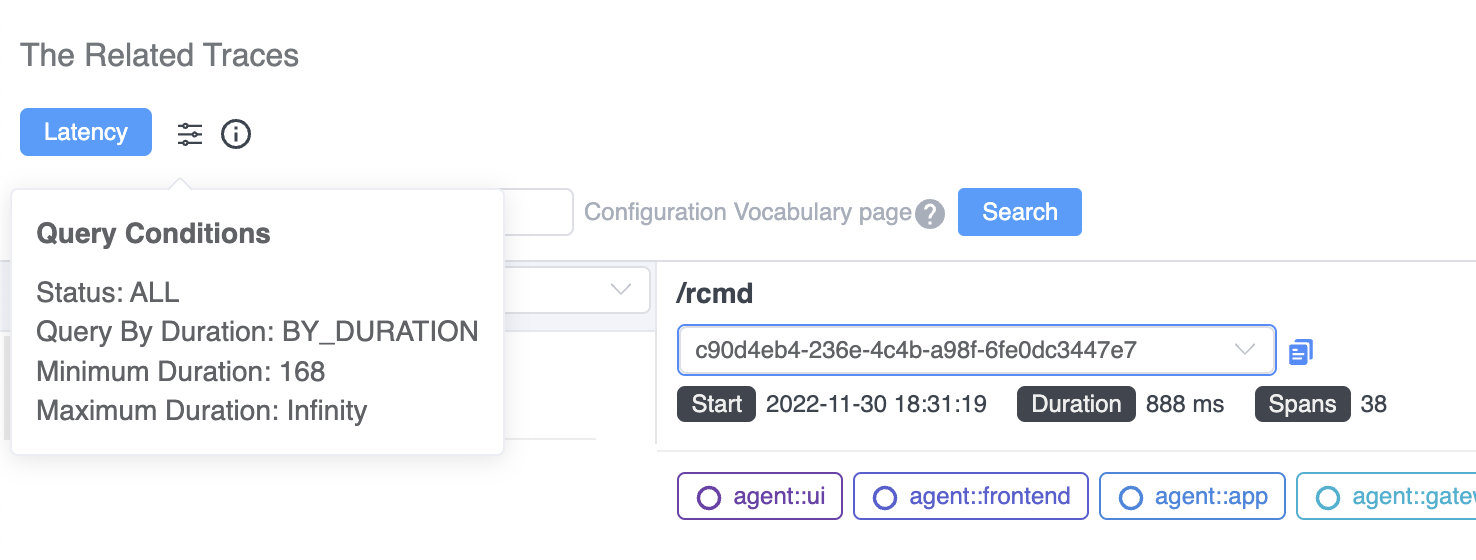Click the Spans label badge
This screenshot has height=560, width=1476.
click(x=1302, y=404)
